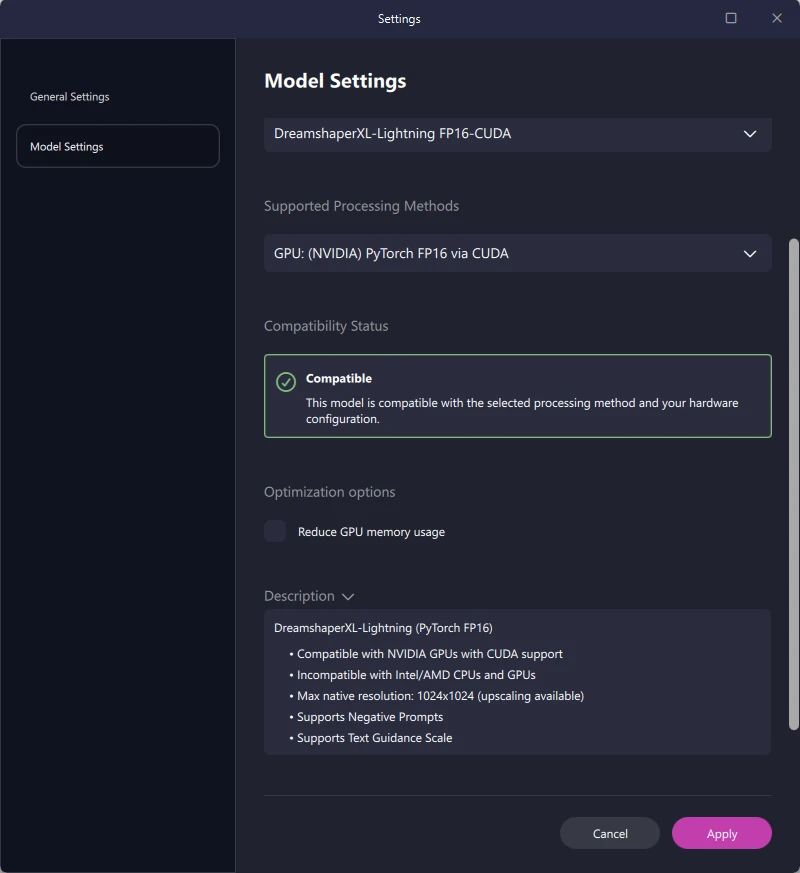This screenshot has width=800, height=873.
Task: Click the Cancel button
Action: click(610, 833)
